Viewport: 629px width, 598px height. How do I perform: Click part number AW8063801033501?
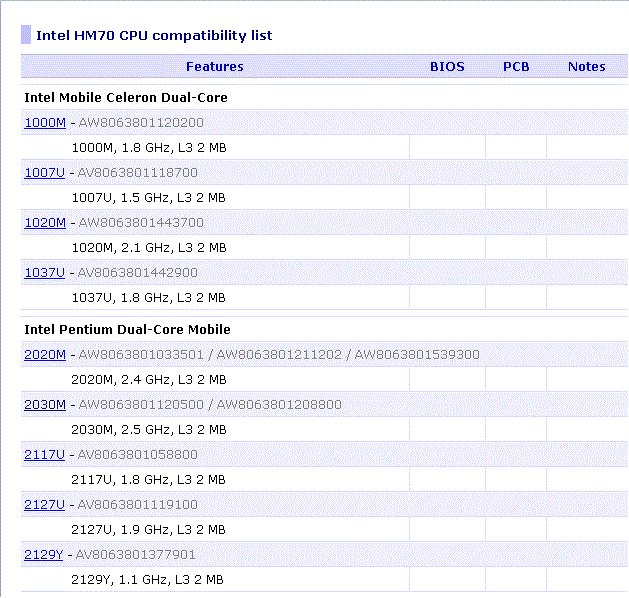coord(141,355)
